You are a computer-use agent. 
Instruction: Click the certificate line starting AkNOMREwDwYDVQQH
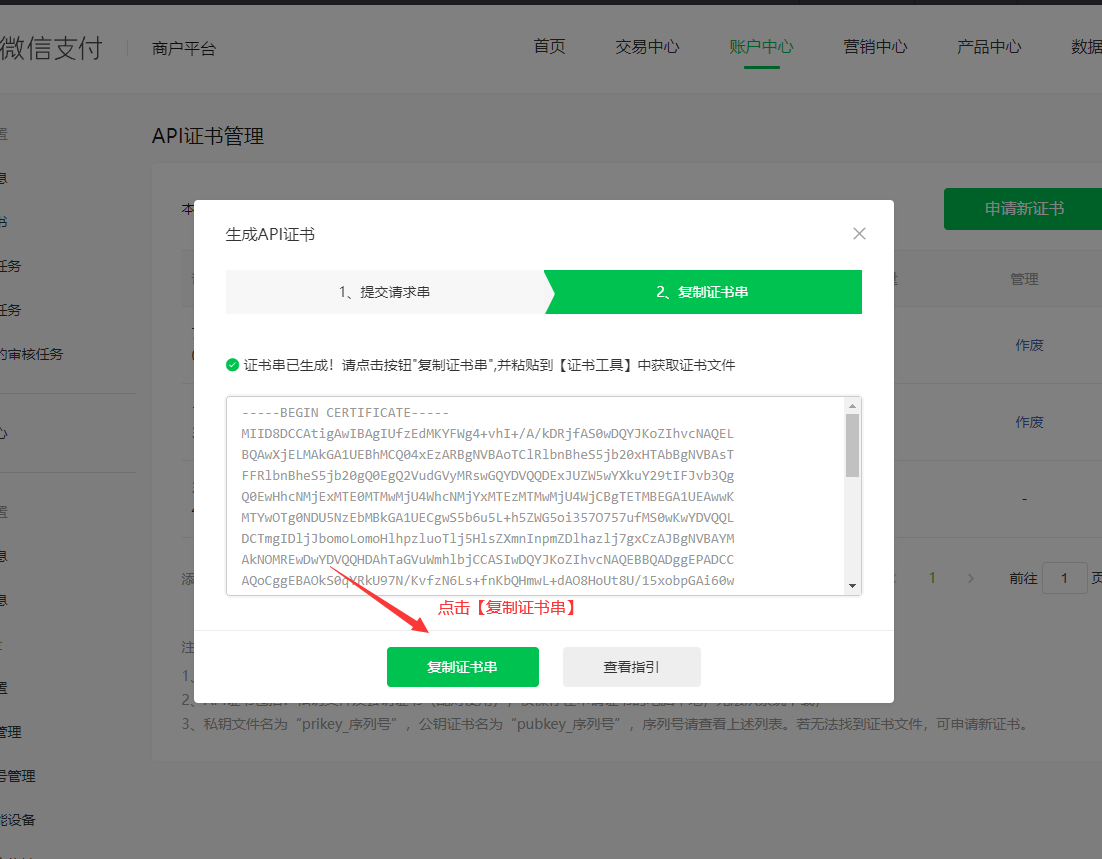tap(487, 560)
